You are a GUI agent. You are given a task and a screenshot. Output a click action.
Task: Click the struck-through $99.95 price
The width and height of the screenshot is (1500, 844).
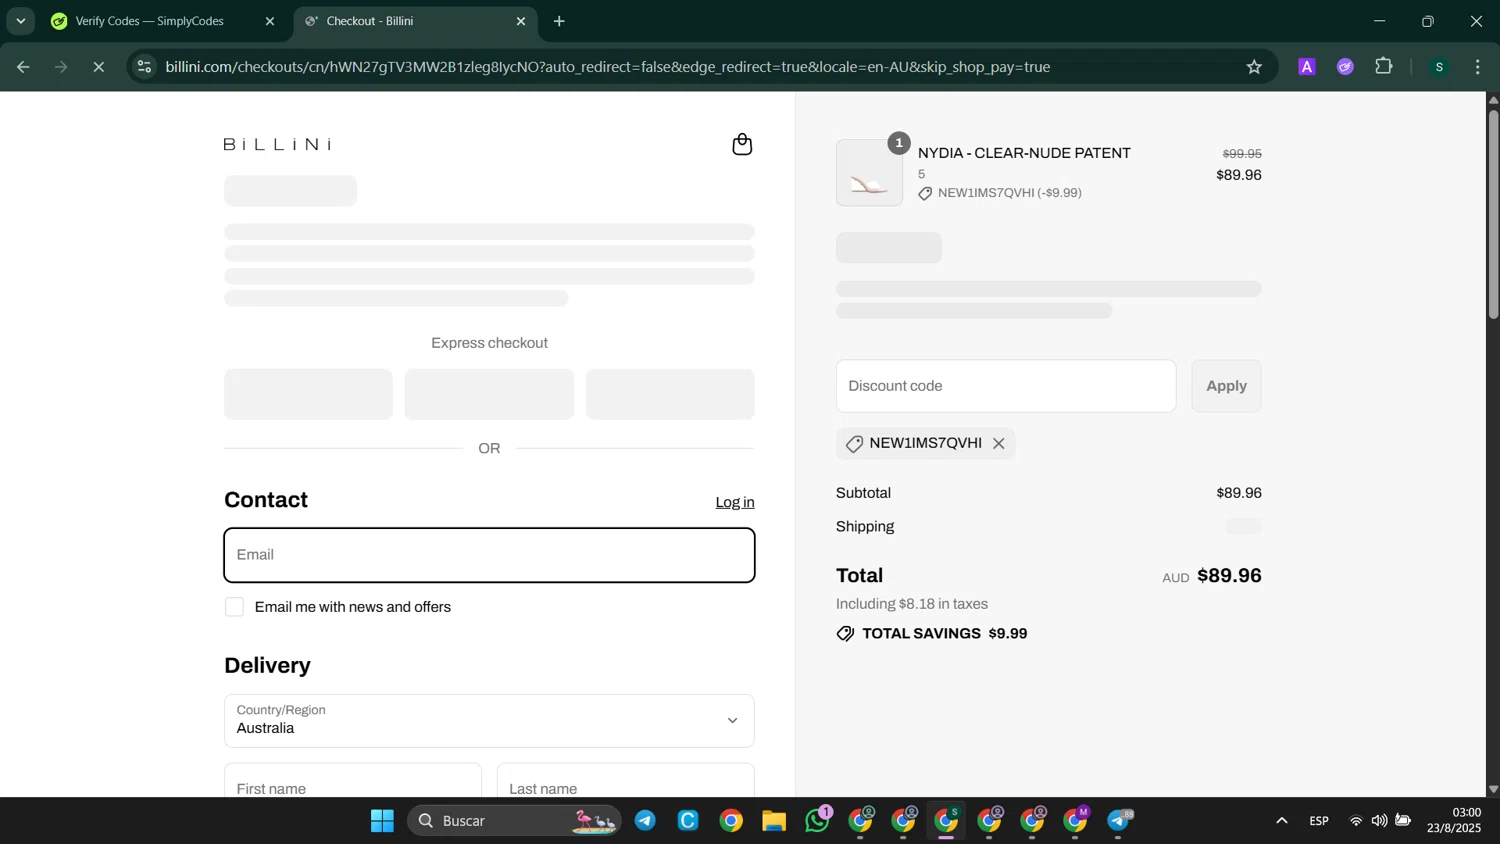[x=1242, y=154]
